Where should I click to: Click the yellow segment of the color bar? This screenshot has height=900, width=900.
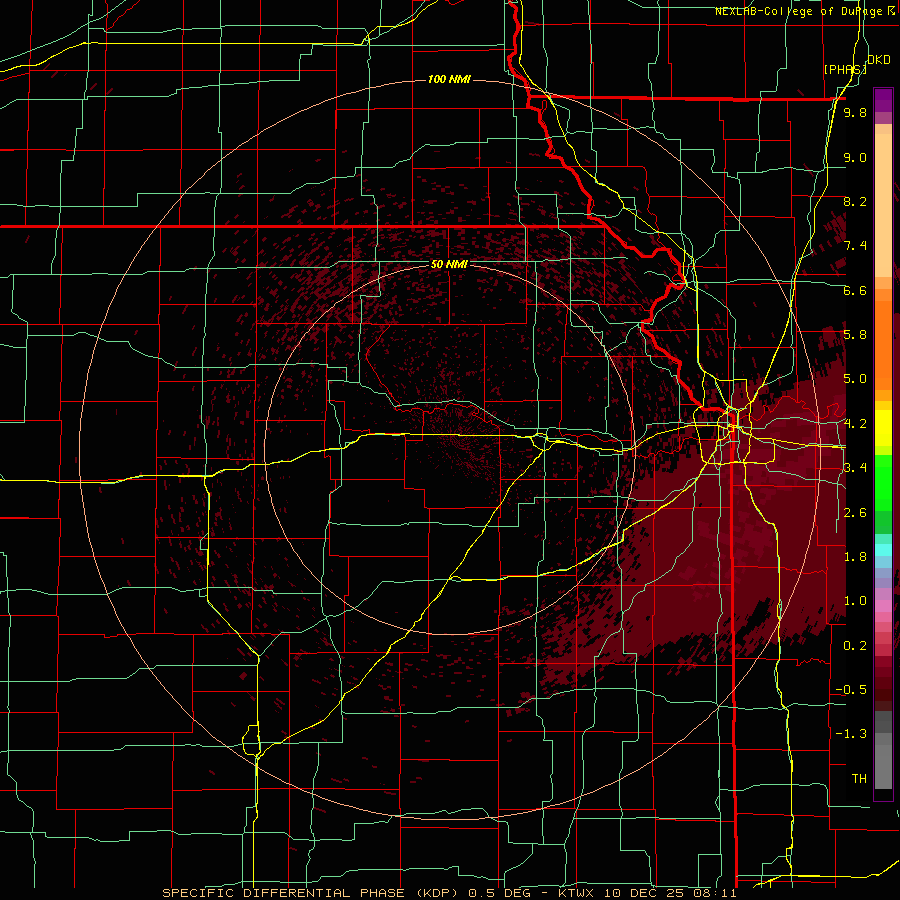pos(883,428)
